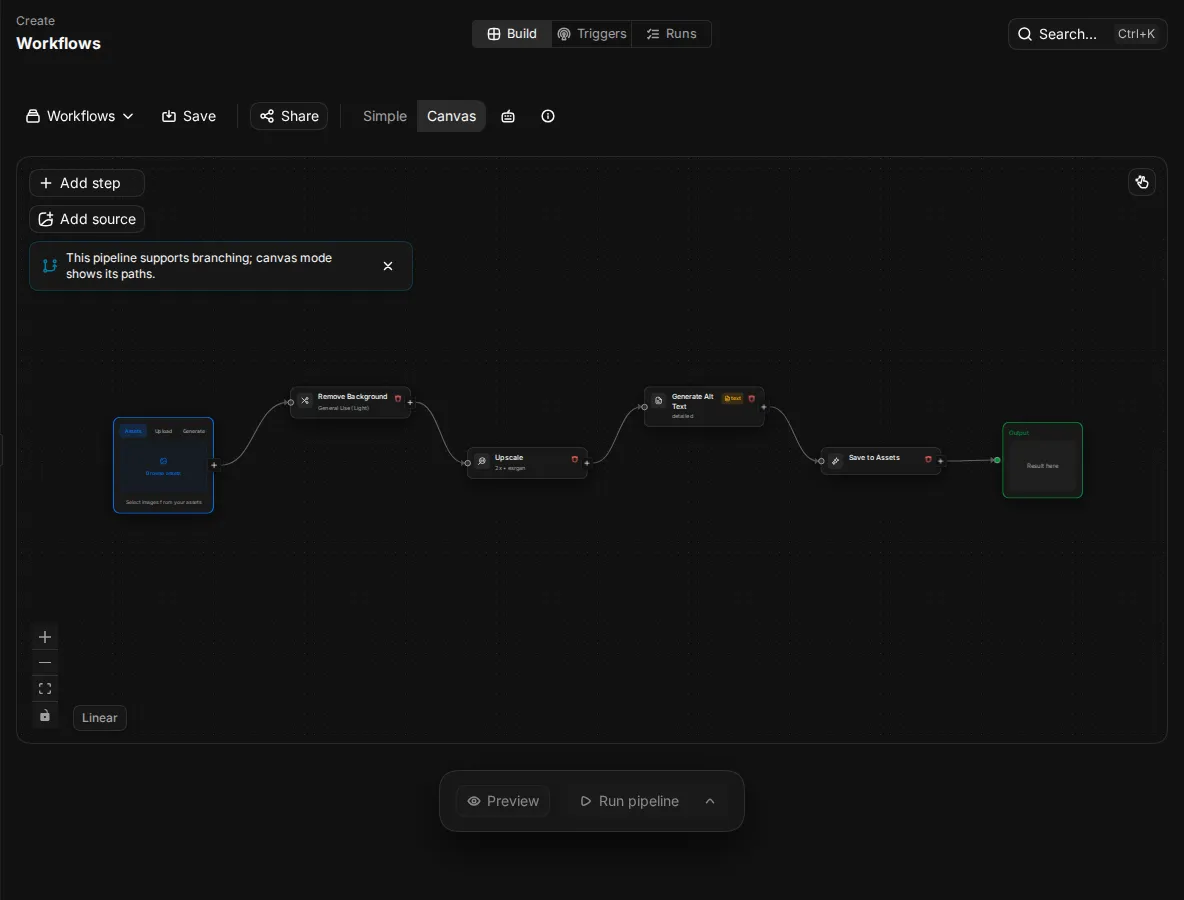Click the hand pan icon at canvas corner
Screen dimensions: 1184x900
pos(1142,182)
